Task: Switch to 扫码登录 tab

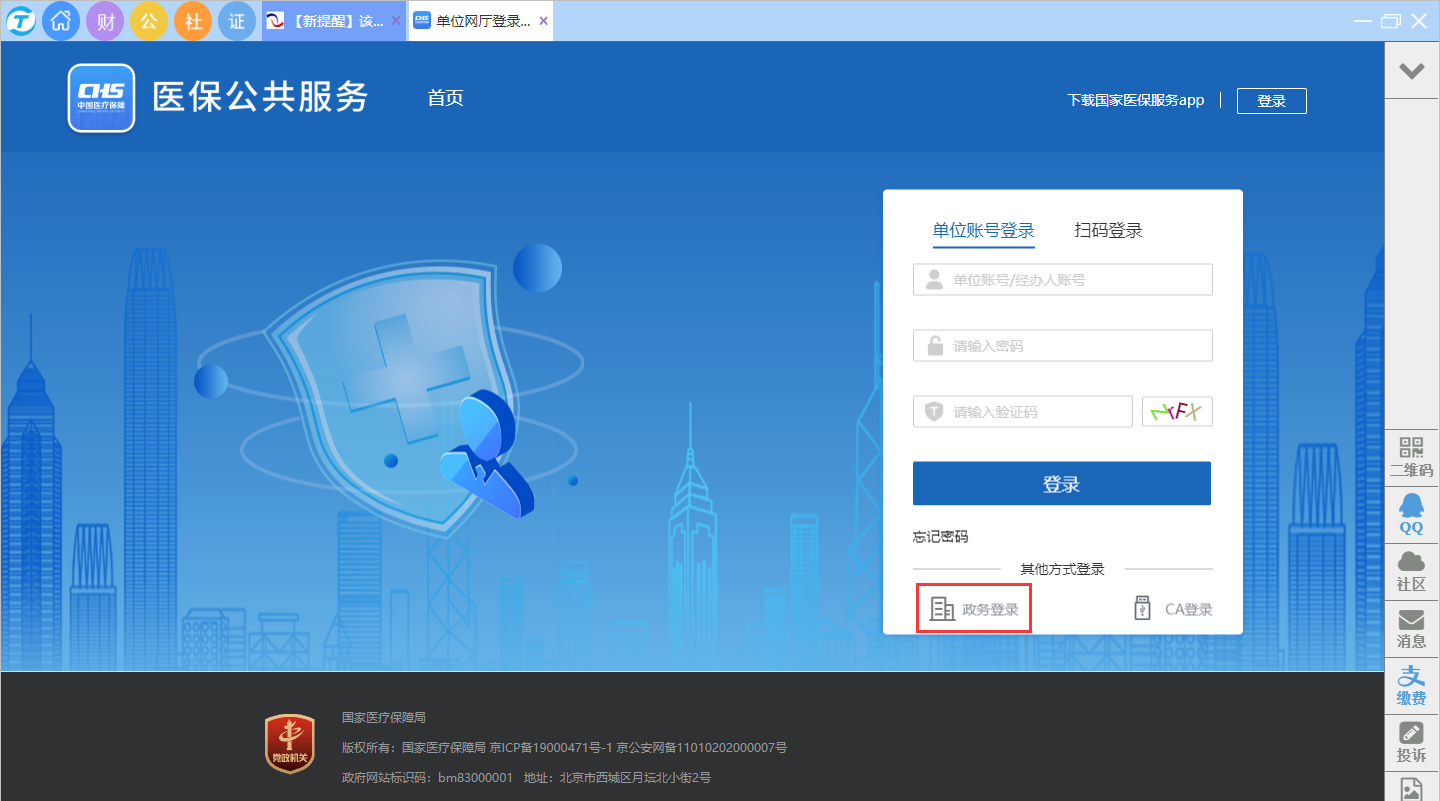Action: coord(1108,231)
